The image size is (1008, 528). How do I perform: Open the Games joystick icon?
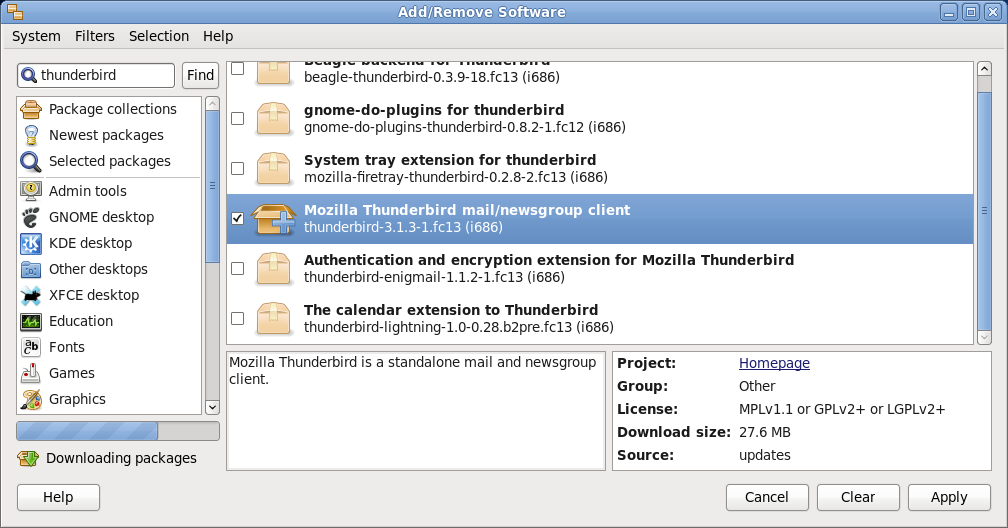[x=30, y=373]
